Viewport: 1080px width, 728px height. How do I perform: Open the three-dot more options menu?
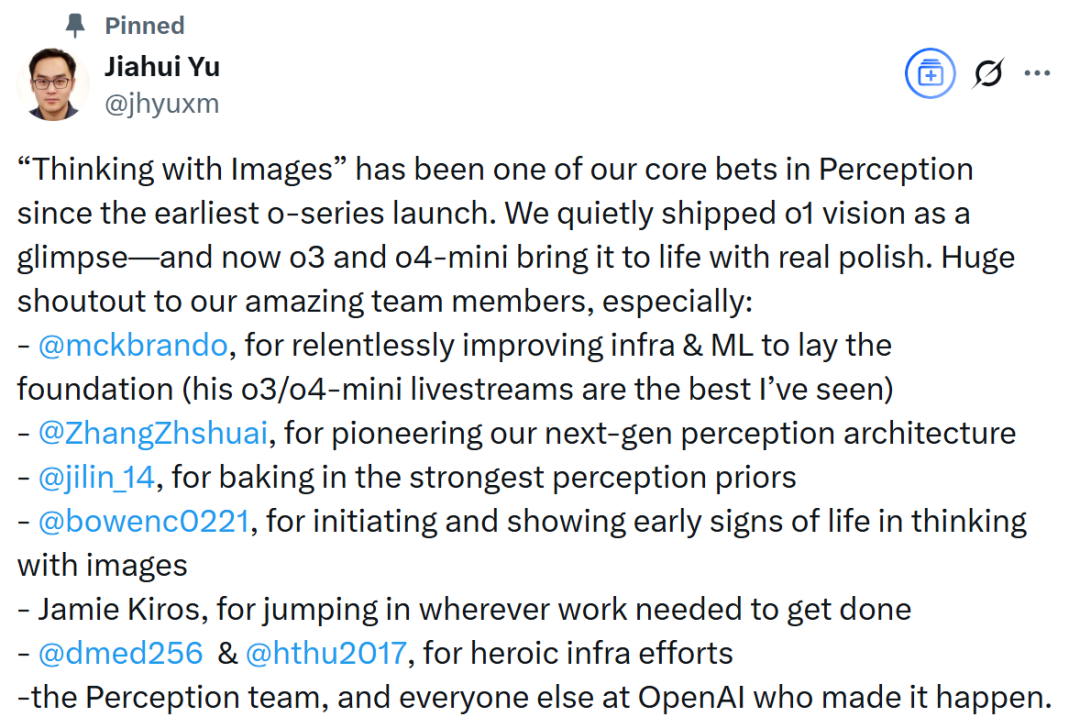(x=1037, y=73)
